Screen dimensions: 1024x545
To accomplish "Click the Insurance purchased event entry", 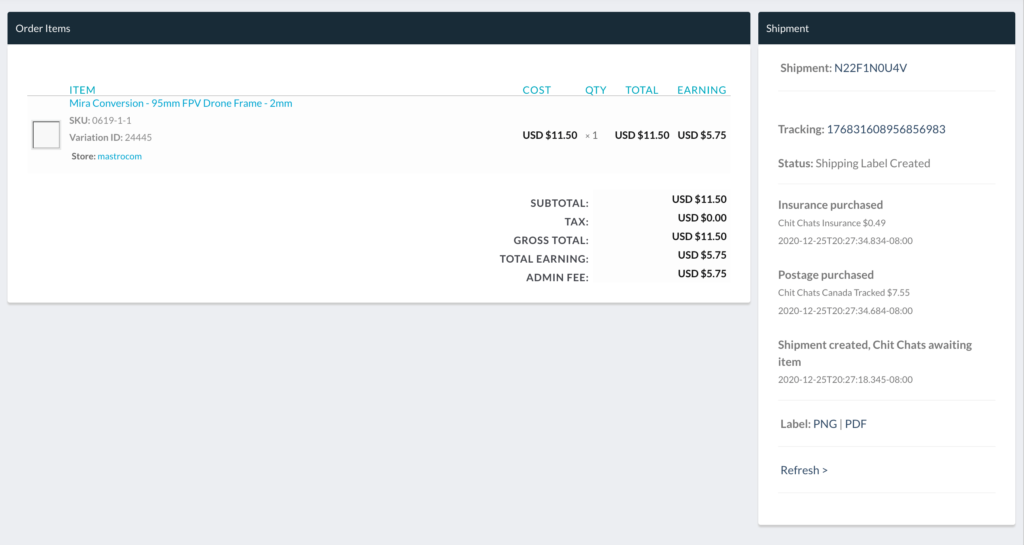I will point(830,205).
